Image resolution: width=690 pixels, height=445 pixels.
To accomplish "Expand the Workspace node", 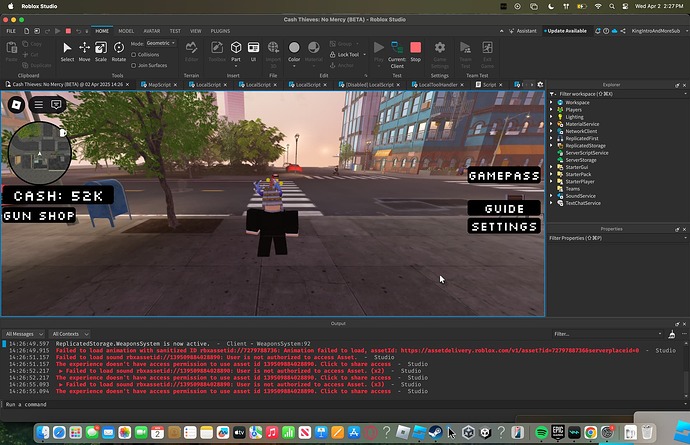I will [x=551, y=103].
